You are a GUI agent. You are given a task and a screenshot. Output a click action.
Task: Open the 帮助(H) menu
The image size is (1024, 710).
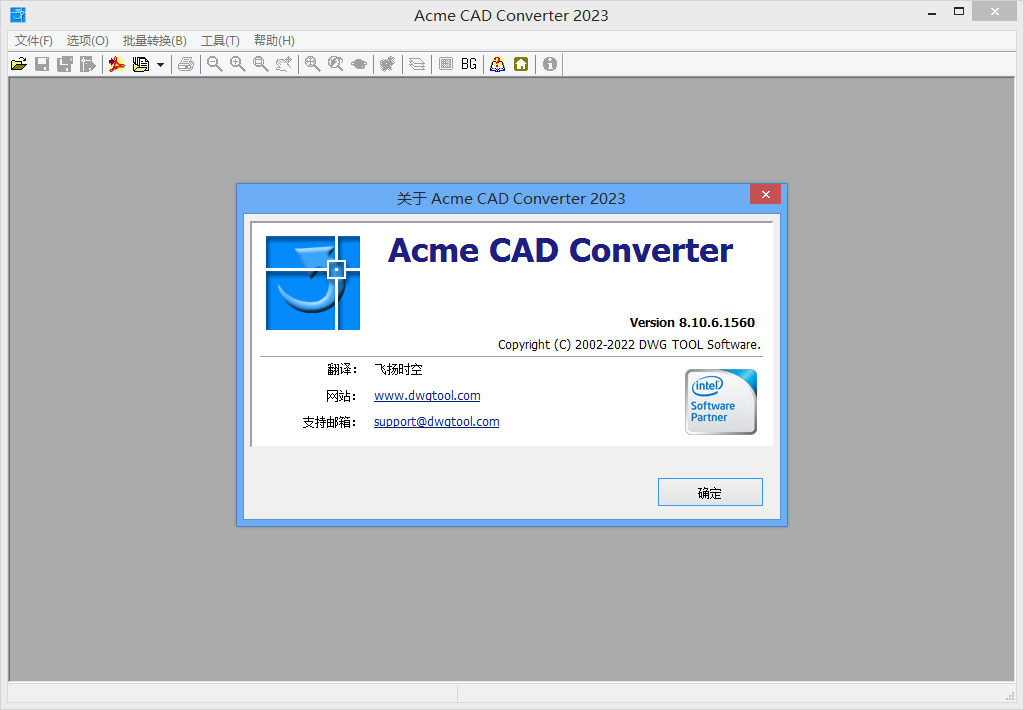274,40
